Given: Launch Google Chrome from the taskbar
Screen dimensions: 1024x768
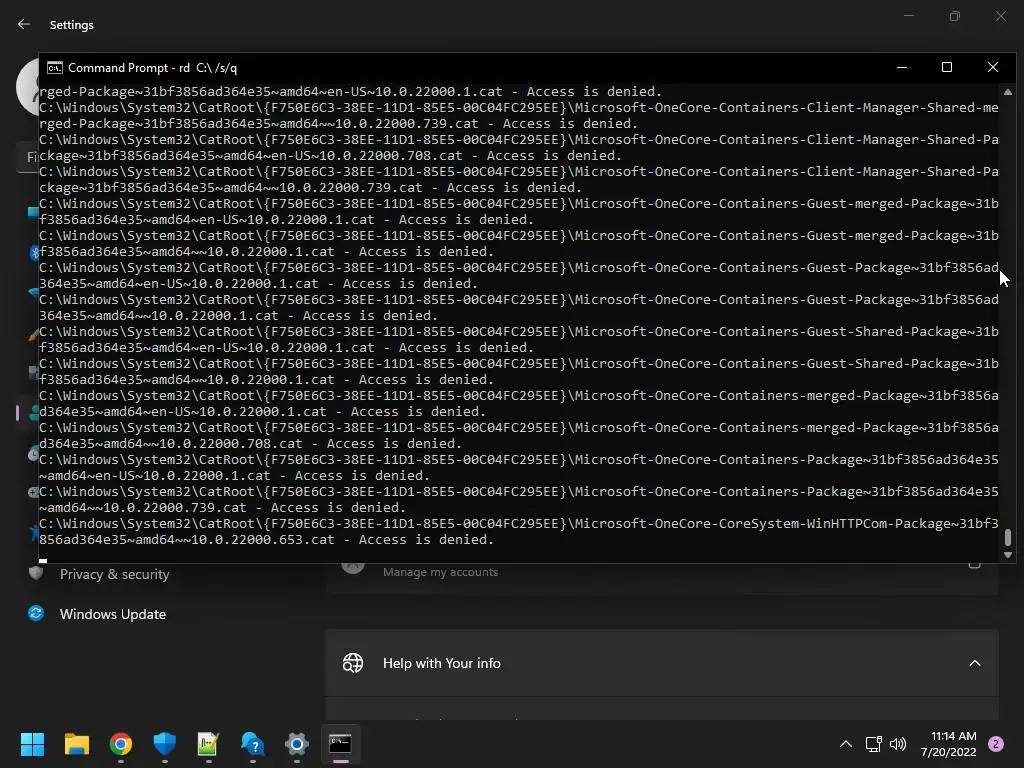Looking at the screenshot, I should (121, 744).
